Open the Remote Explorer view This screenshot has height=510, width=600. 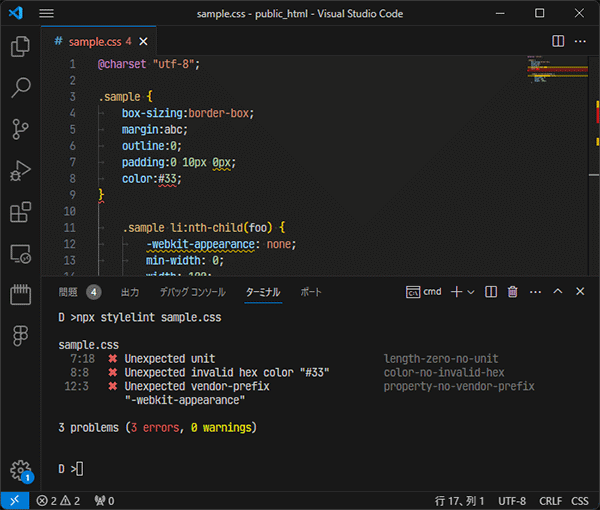20,254
